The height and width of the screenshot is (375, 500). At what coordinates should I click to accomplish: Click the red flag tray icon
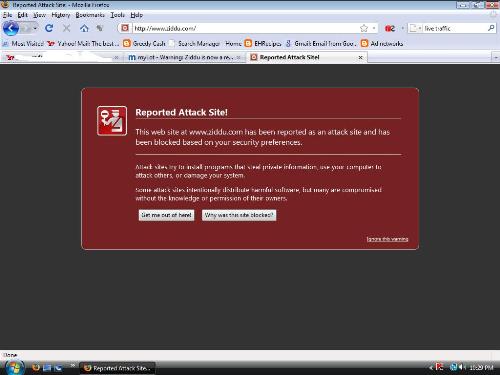pyautogui.click(x=440, y=367)
